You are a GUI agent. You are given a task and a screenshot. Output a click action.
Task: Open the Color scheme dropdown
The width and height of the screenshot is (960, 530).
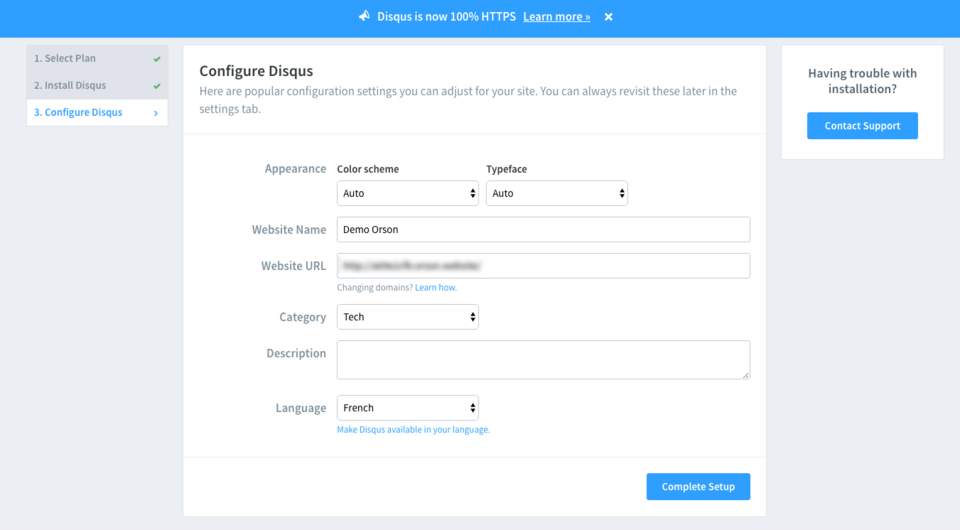tap(408, 193)
